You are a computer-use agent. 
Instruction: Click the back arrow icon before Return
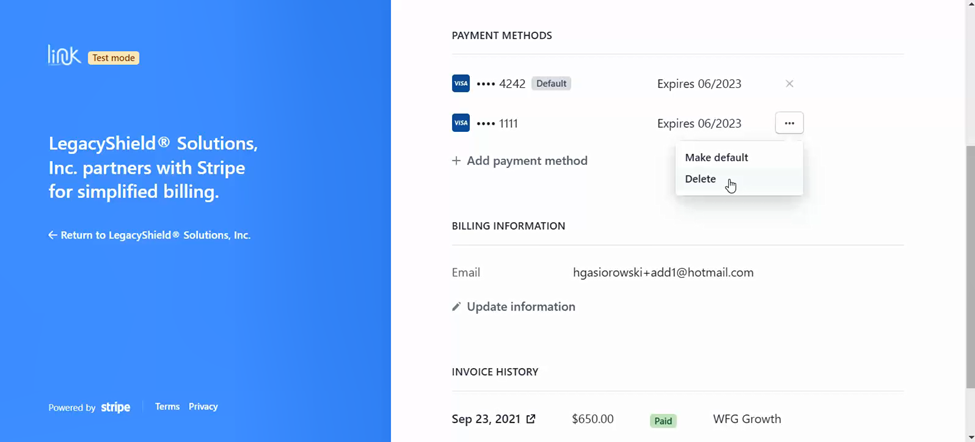pyautogui.click(x=53, y=236)
